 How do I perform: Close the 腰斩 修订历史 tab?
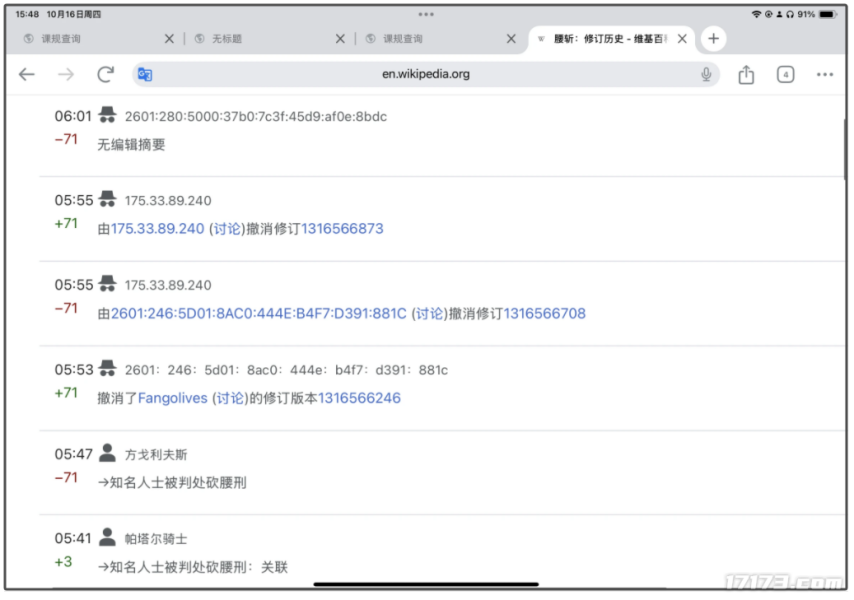pyautogui.click(x=682, y=39)
